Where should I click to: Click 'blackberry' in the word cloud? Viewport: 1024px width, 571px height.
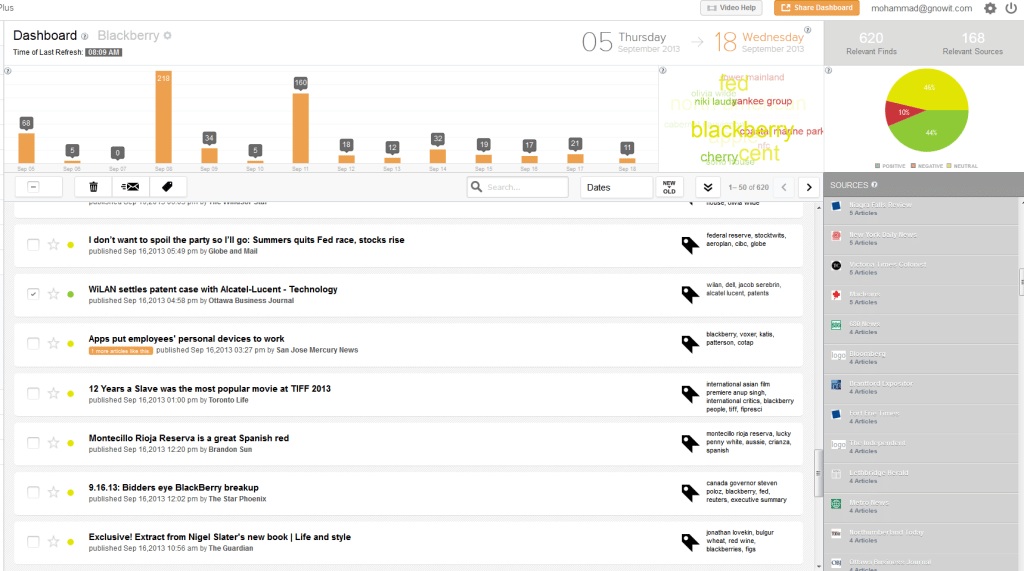point(742,130)
